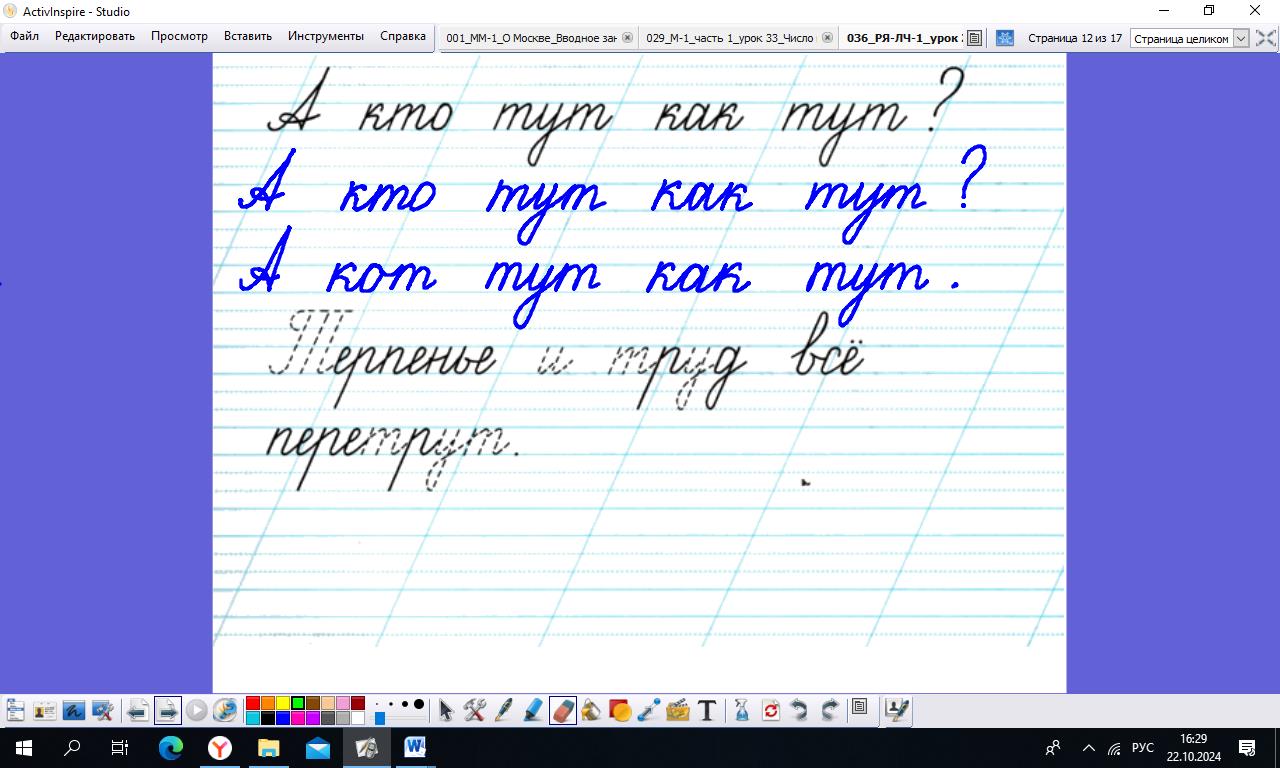The image size is (1280, 768).
Task: Open the ExpressPoll icon
Action: 225,710
